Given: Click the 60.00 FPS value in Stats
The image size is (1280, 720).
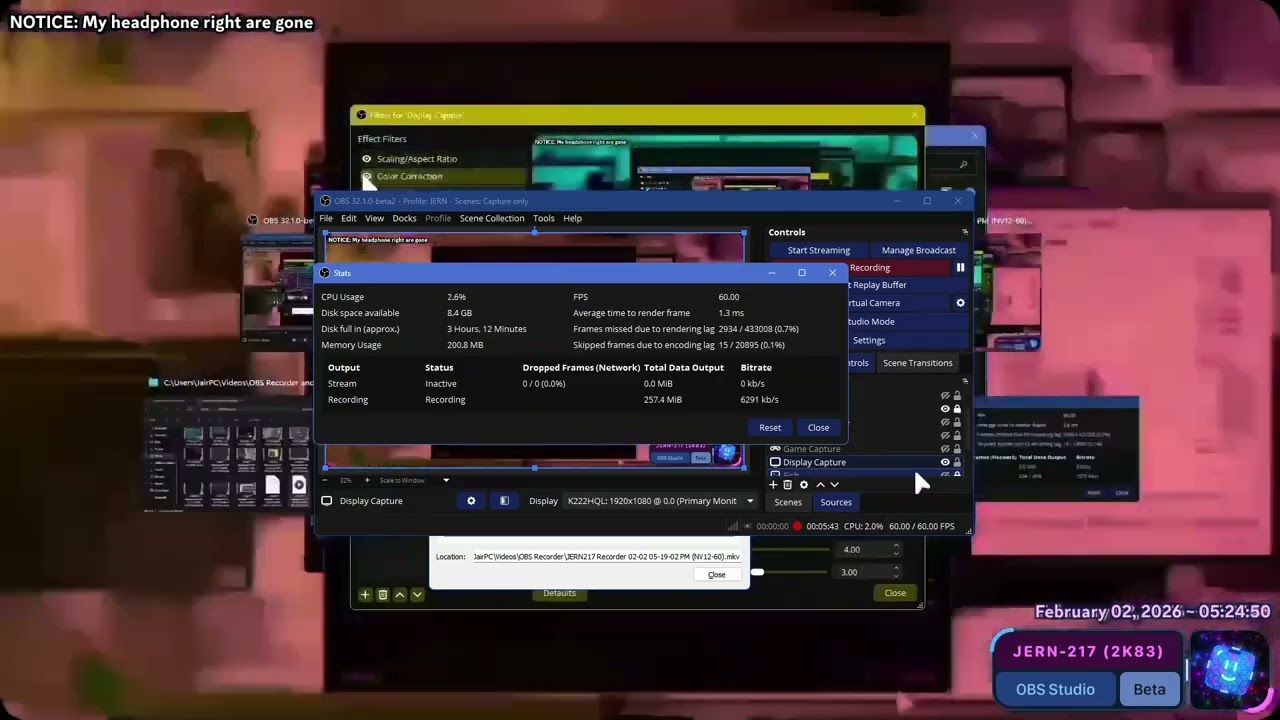Looking at the screenshot, I should 728,297.
